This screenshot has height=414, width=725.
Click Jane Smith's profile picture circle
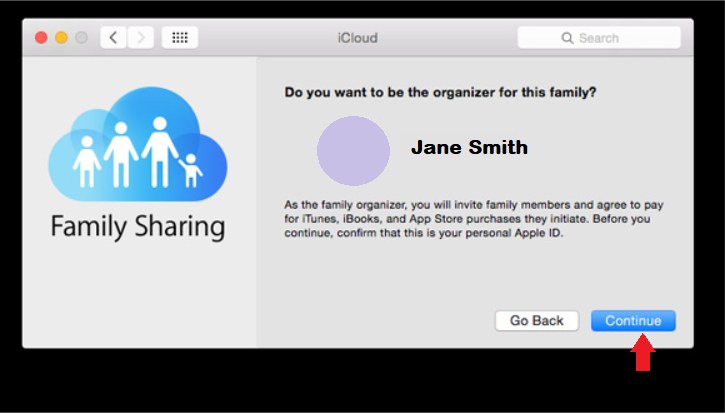[x=353, y=151]
